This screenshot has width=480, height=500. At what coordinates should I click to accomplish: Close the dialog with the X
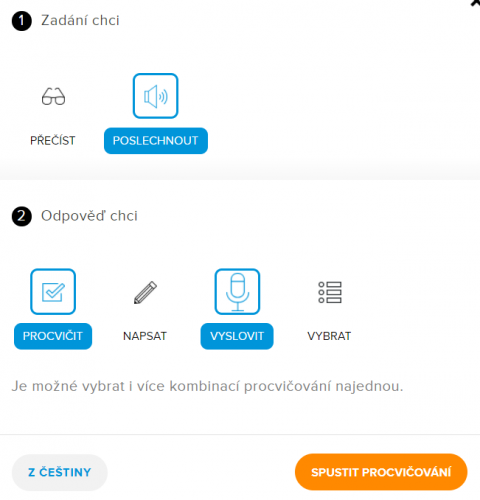point(475,3)
